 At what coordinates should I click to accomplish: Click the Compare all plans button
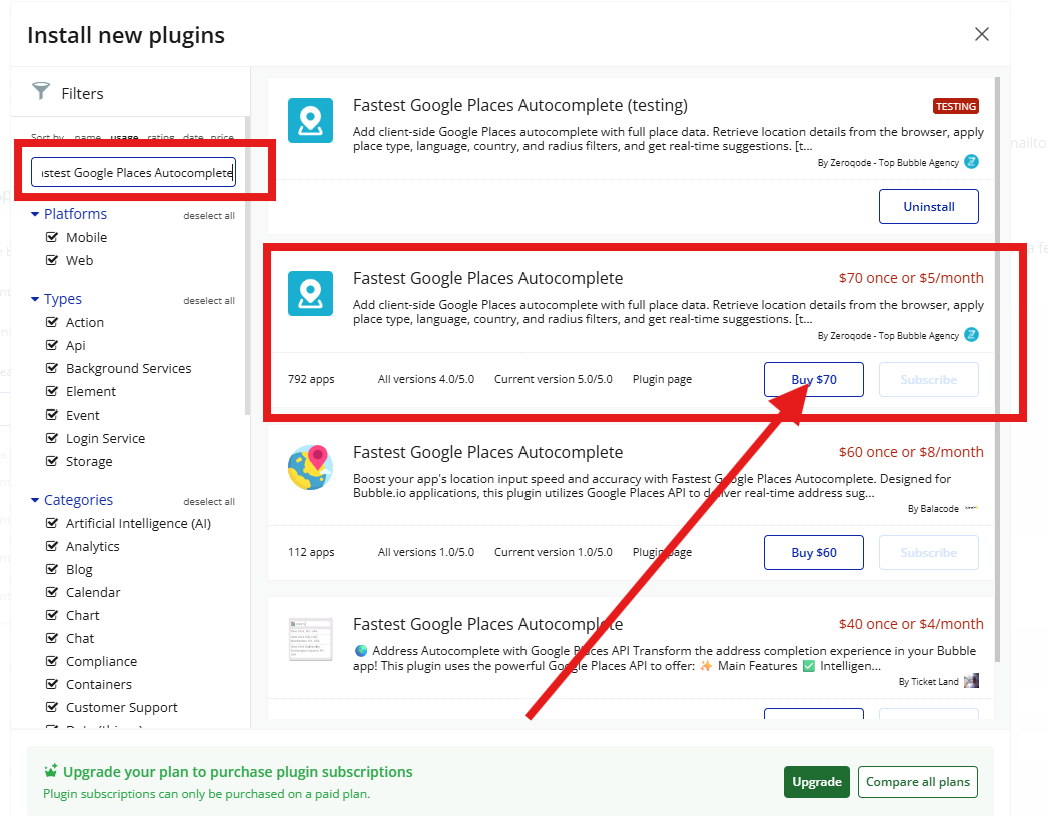pyautogui.click(x=918, y=782)
